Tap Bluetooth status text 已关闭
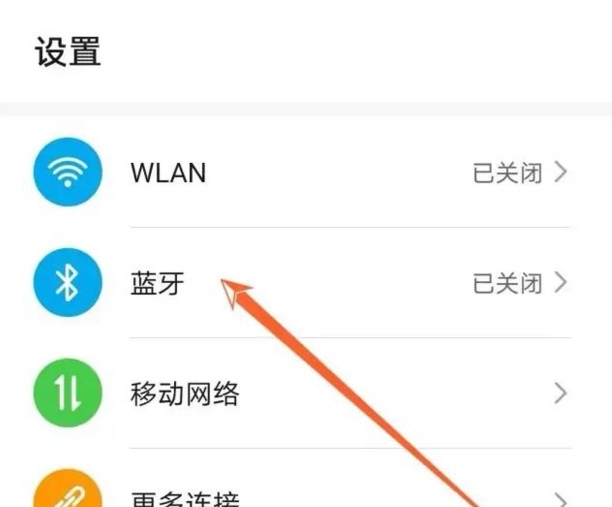Screen dimensions: 612x507 click(x=507, y=283)
